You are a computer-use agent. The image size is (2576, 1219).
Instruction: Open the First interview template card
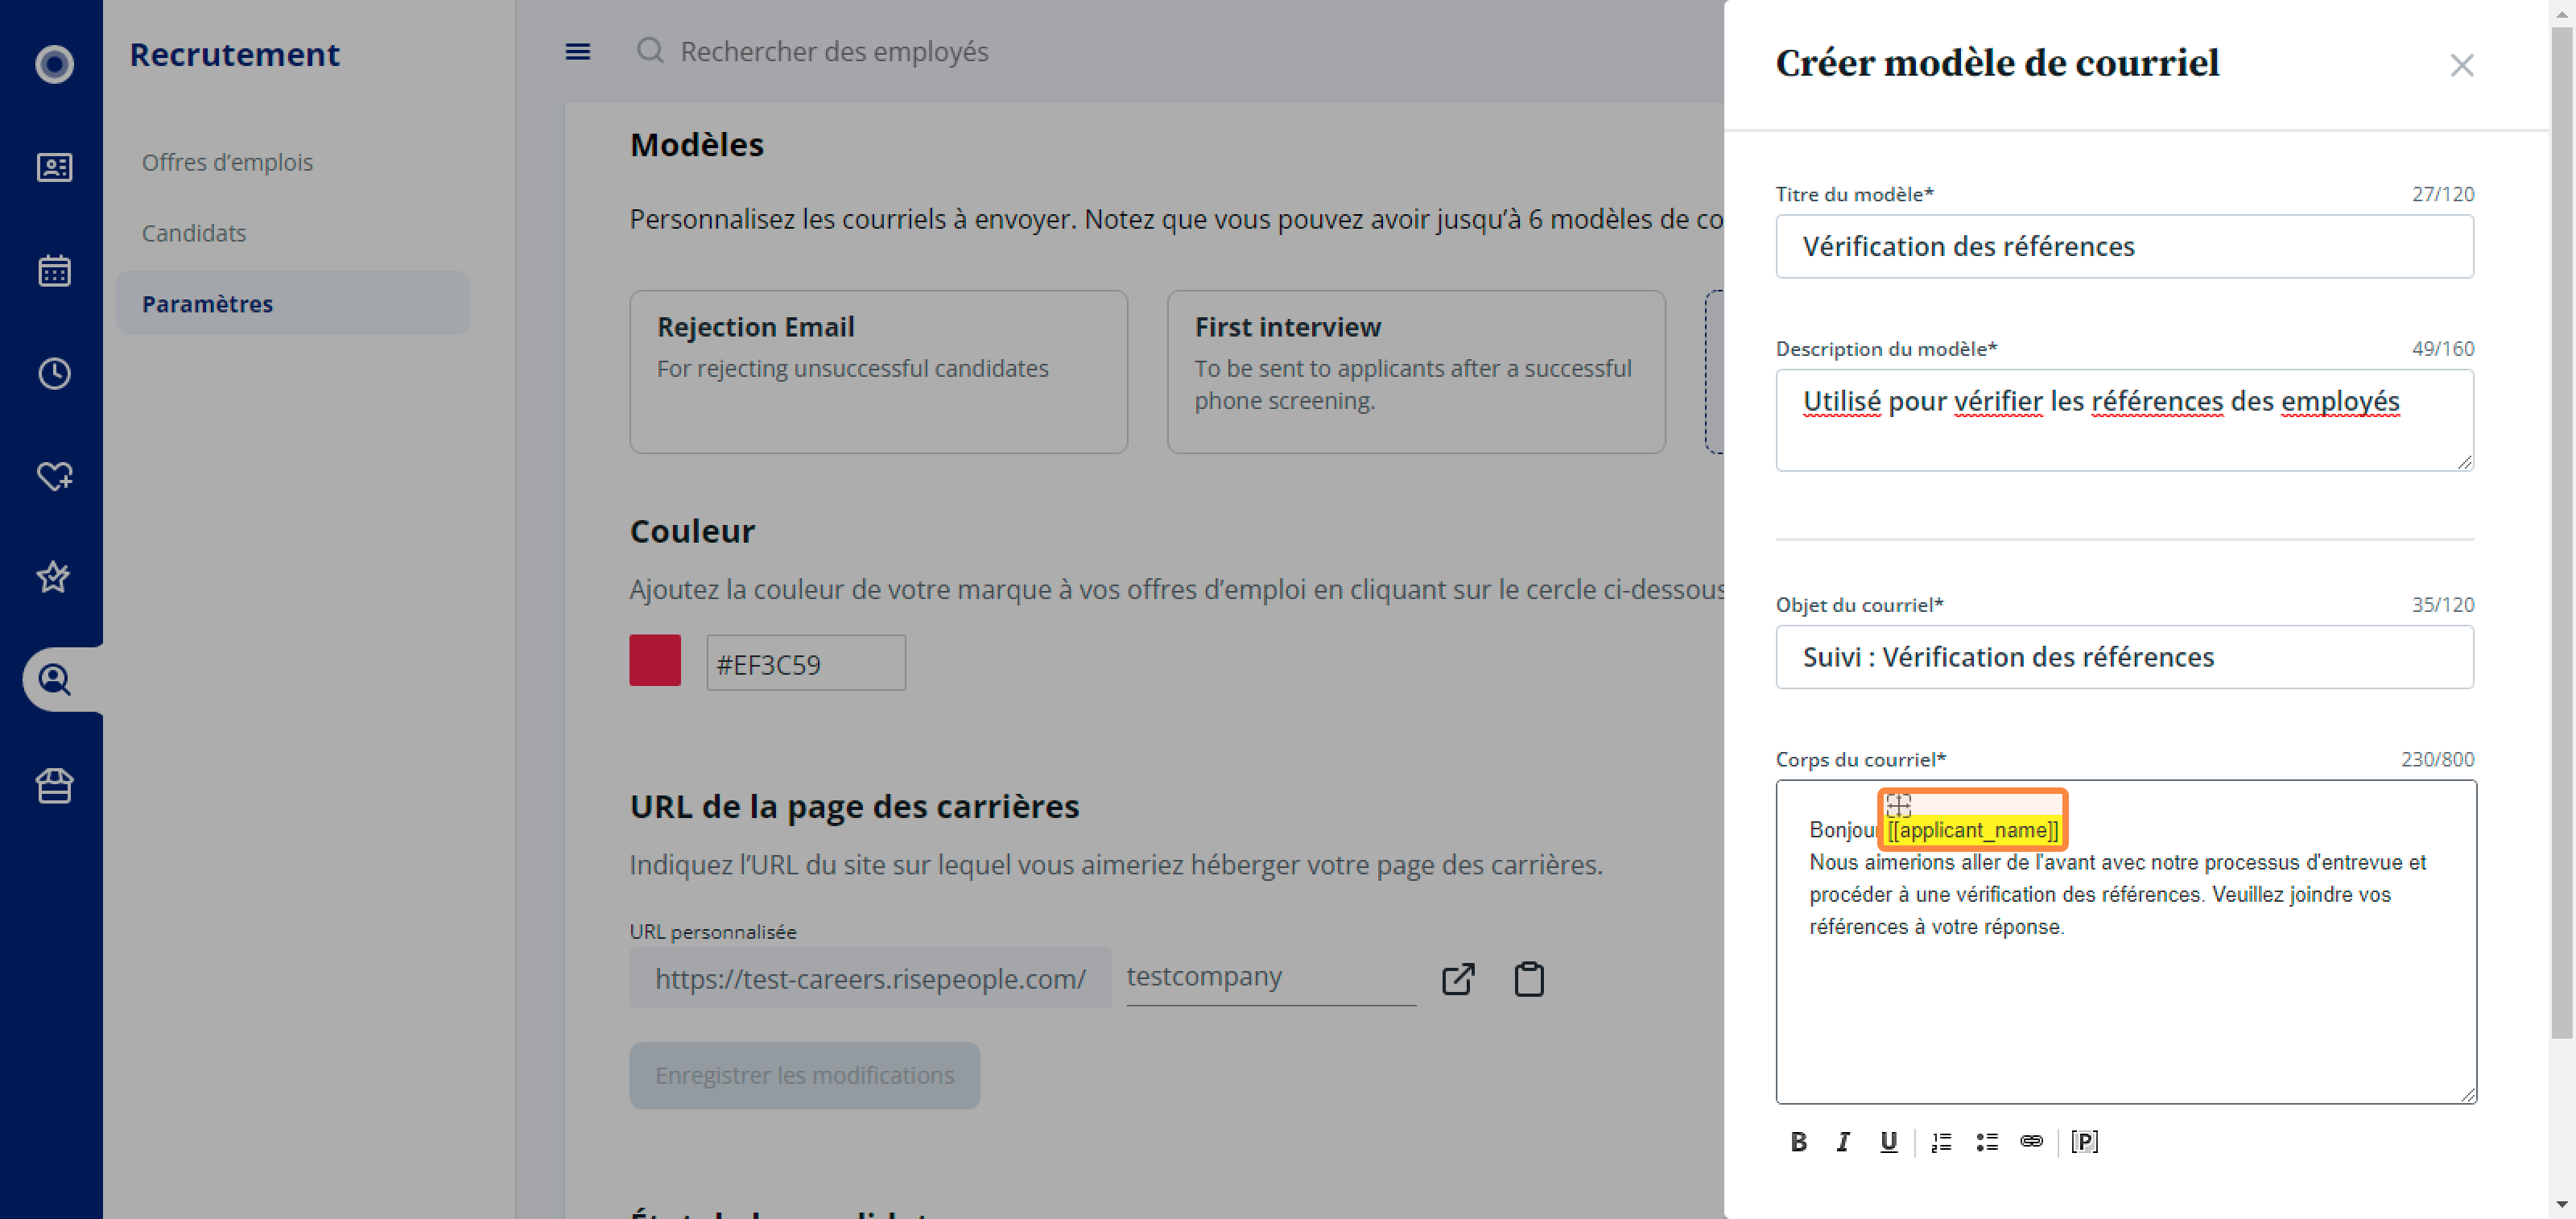point(1416,372)
